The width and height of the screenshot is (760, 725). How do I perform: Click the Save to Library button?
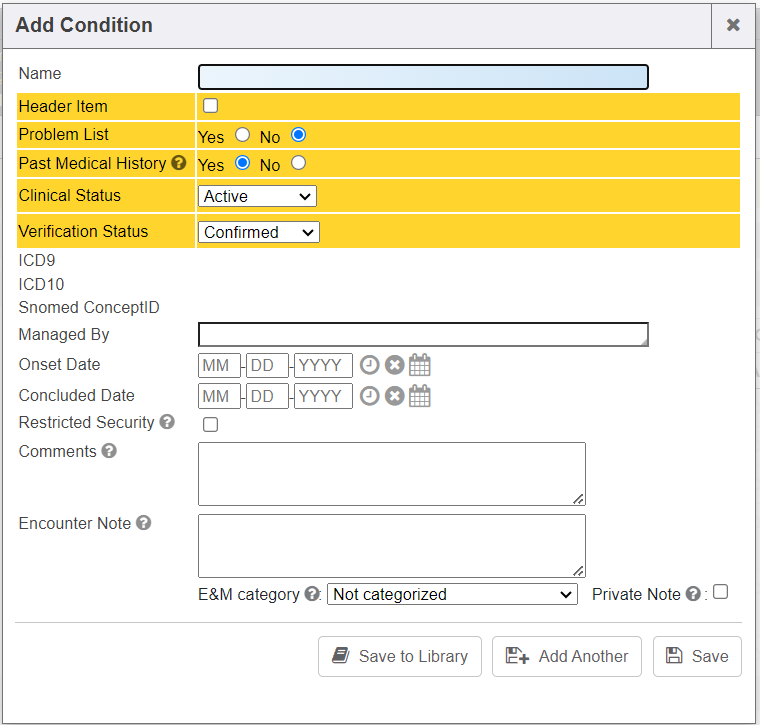click(x=400, y=656)
